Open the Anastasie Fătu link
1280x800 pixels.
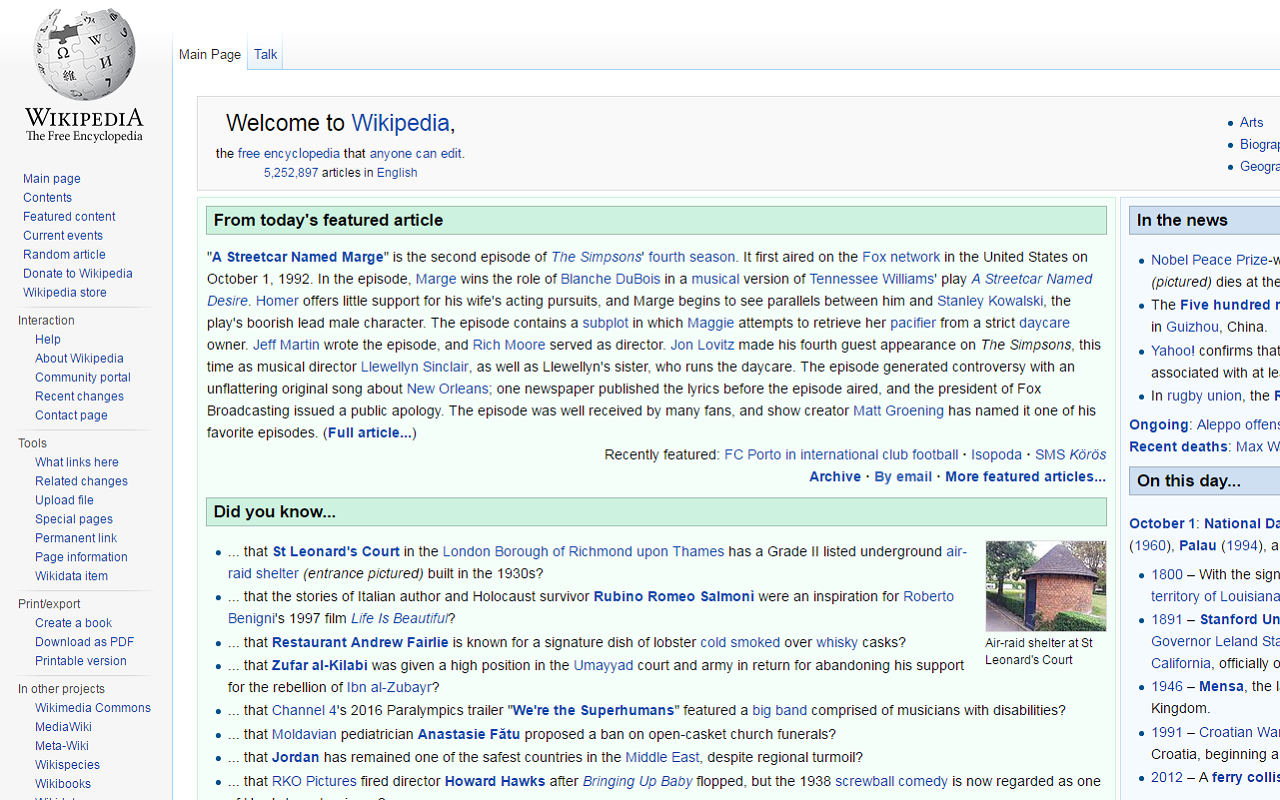pos(469,736)
